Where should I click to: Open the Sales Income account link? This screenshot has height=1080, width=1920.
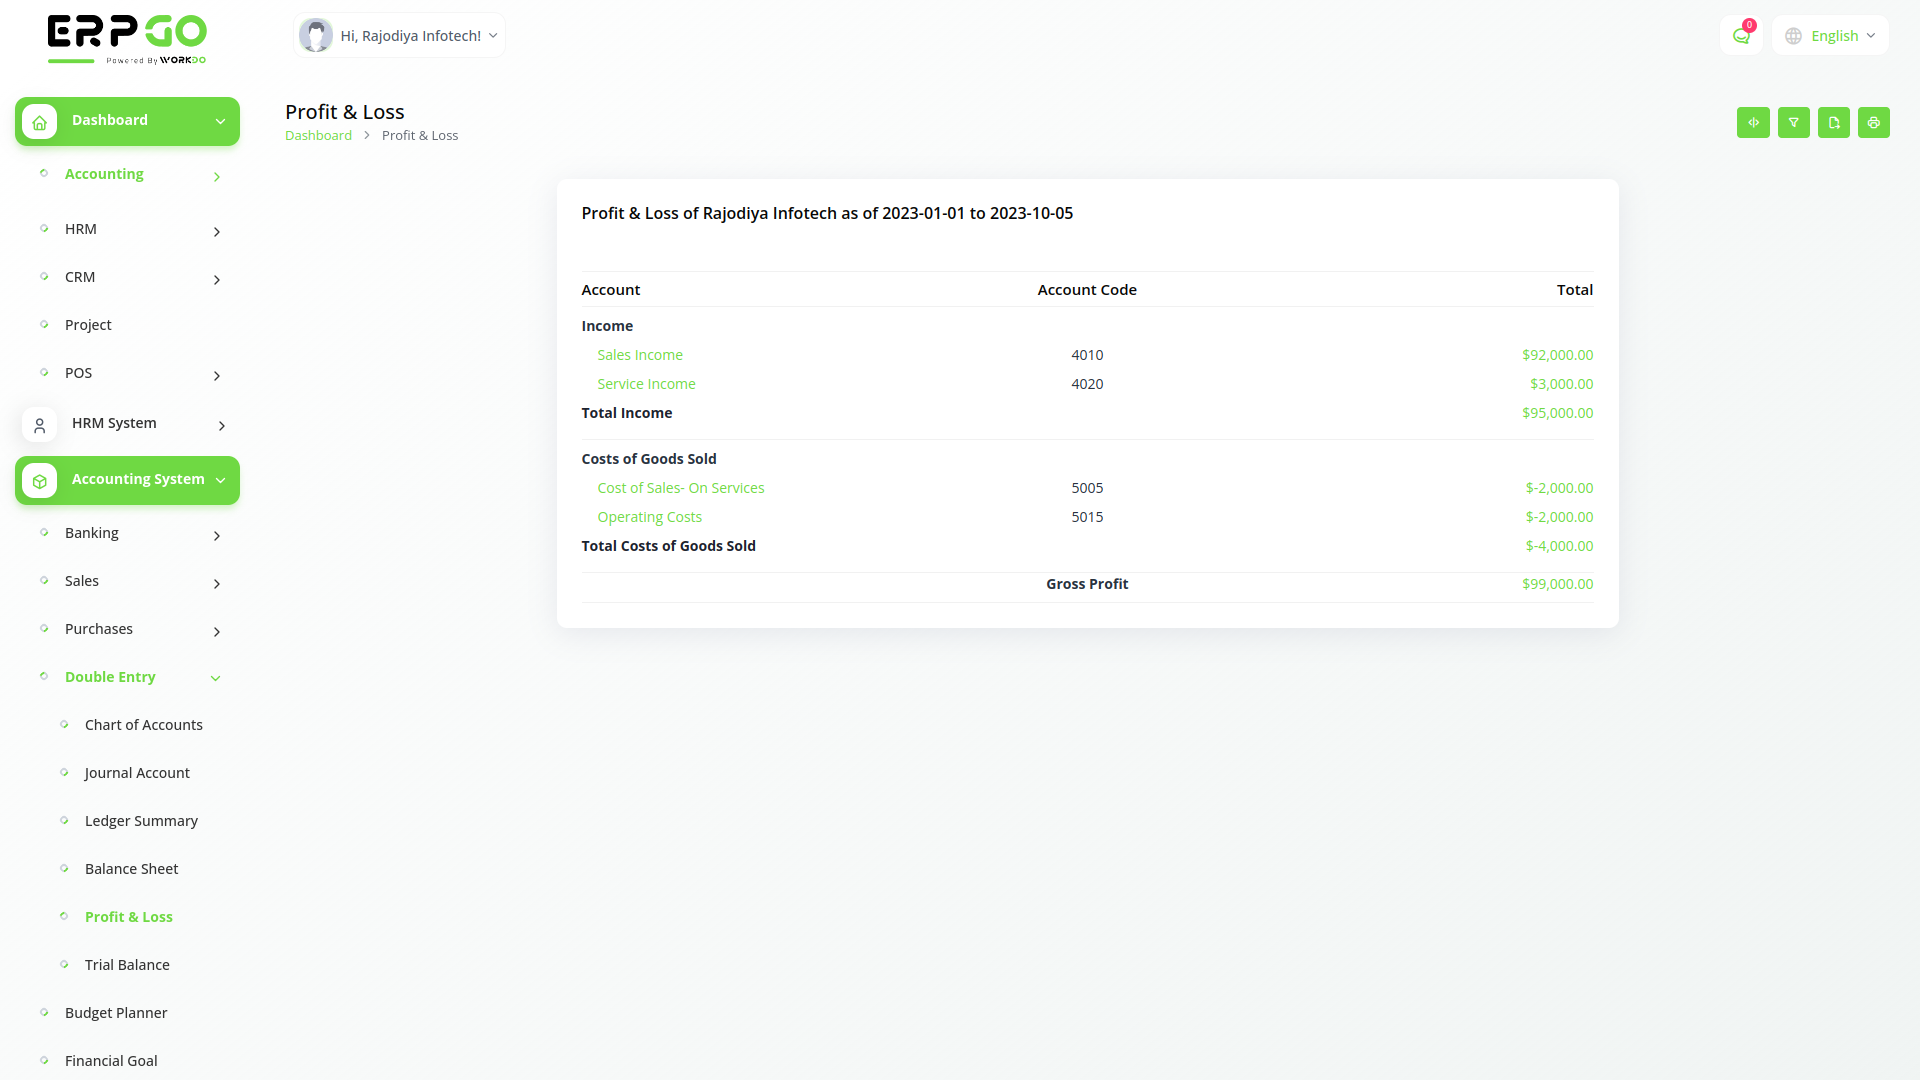coord(640,354)
